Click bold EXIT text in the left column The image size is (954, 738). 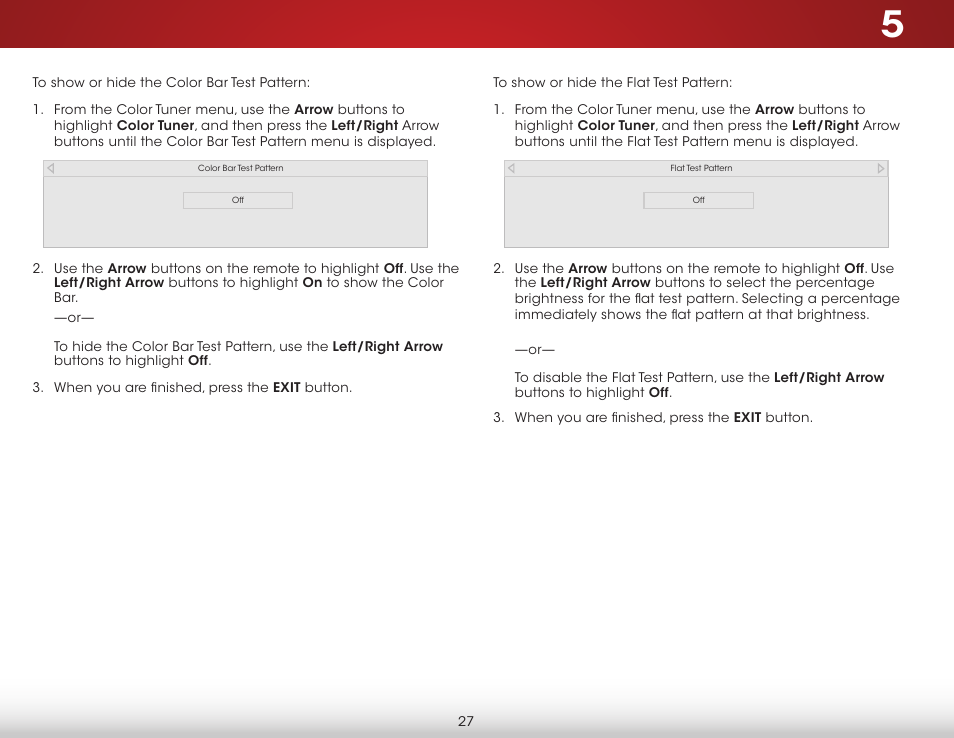[x=287, y=388]
